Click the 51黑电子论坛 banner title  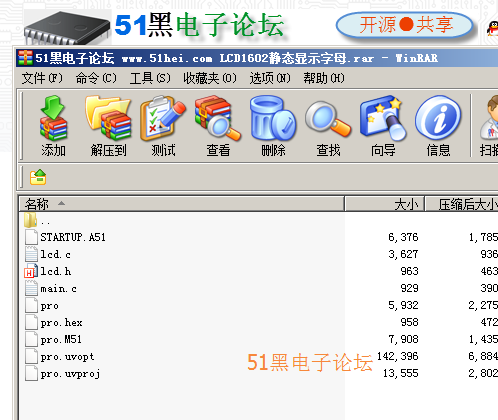pos(199,25)
